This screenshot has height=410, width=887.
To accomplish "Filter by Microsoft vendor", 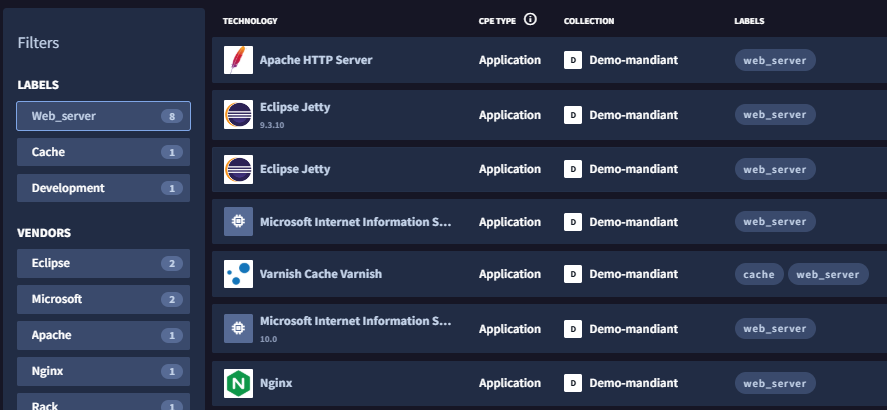I will point(103,299).
